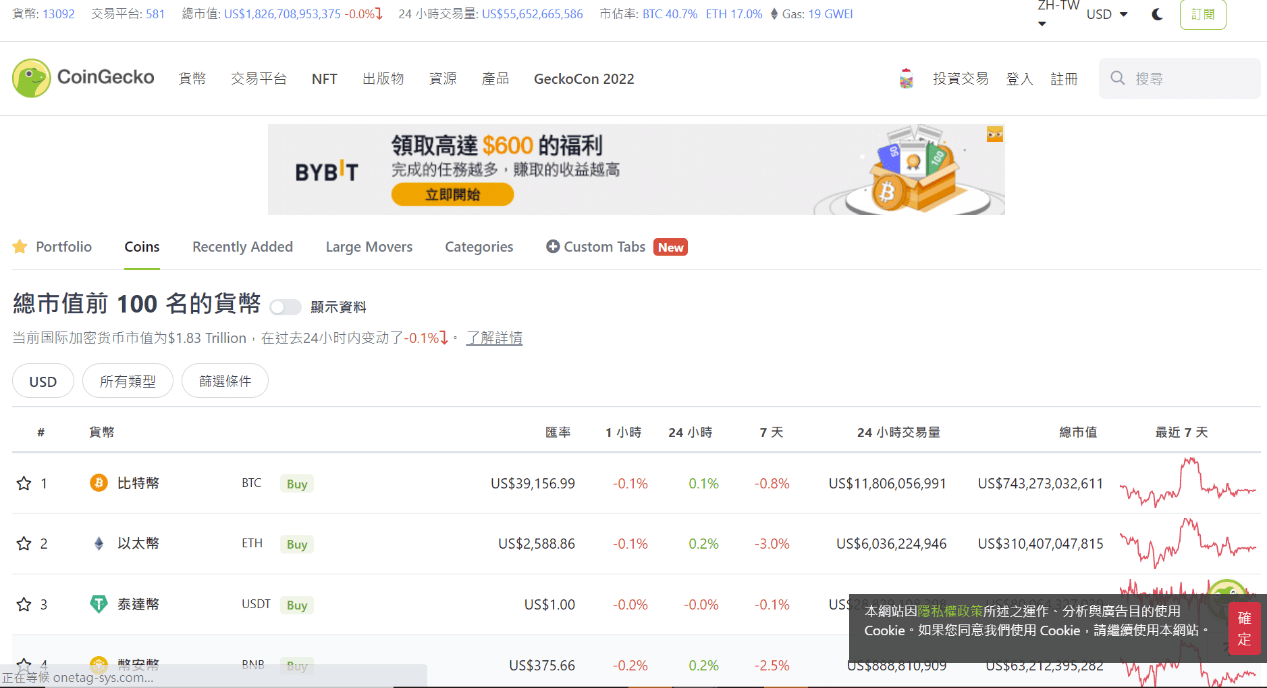
Task: Enable dark mode with the moon icon
Action: coord(1156,14)
